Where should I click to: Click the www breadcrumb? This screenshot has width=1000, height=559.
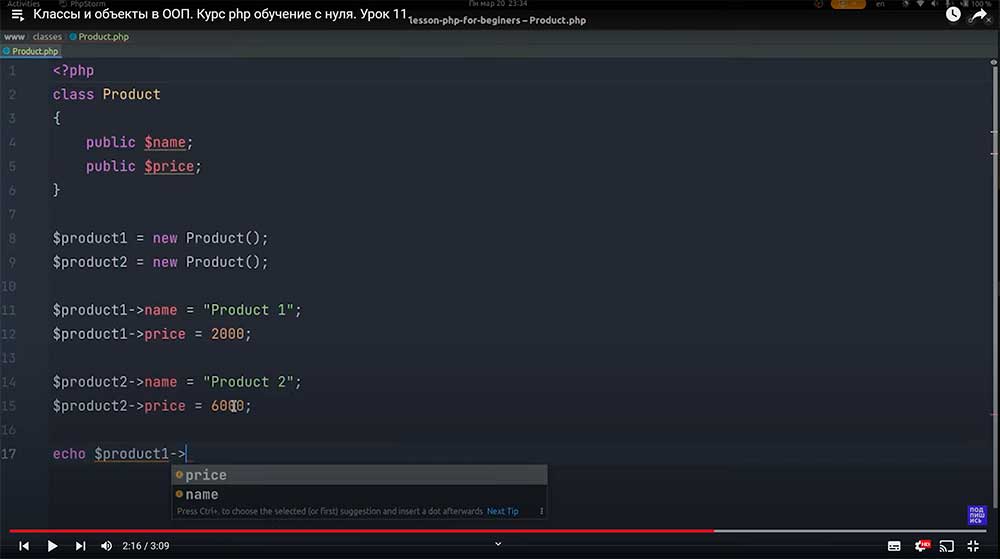(14, 37)
